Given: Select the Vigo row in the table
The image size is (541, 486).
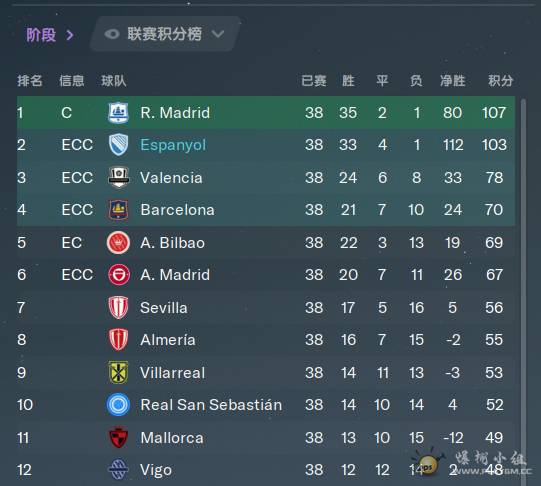Looking at the screenshot, I should [x=266, y=470].
